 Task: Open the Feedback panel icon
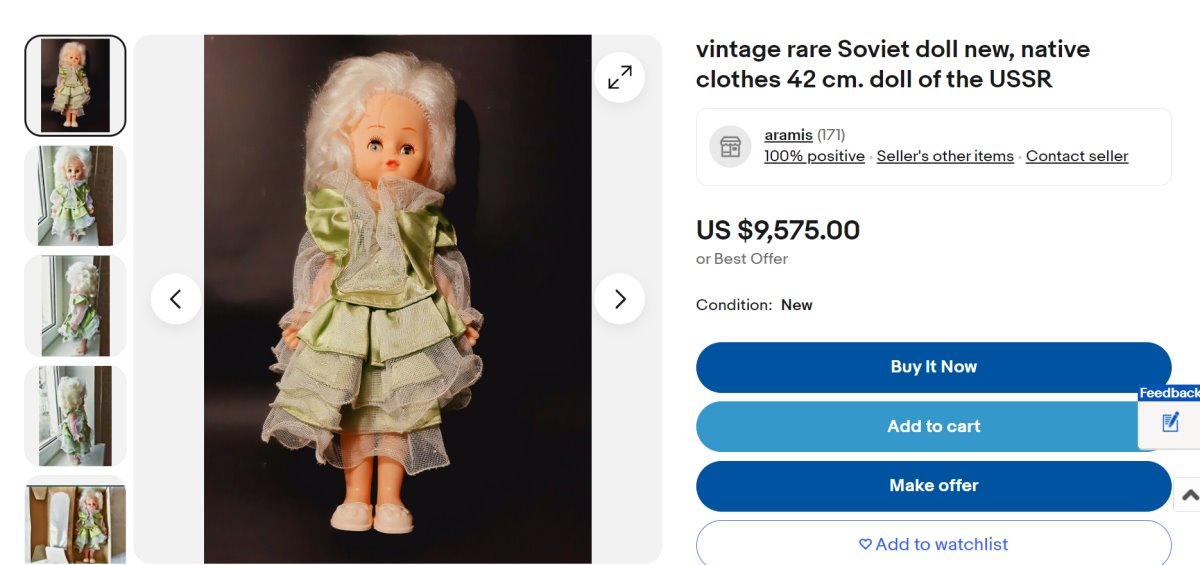click(x=1170, y=423)
